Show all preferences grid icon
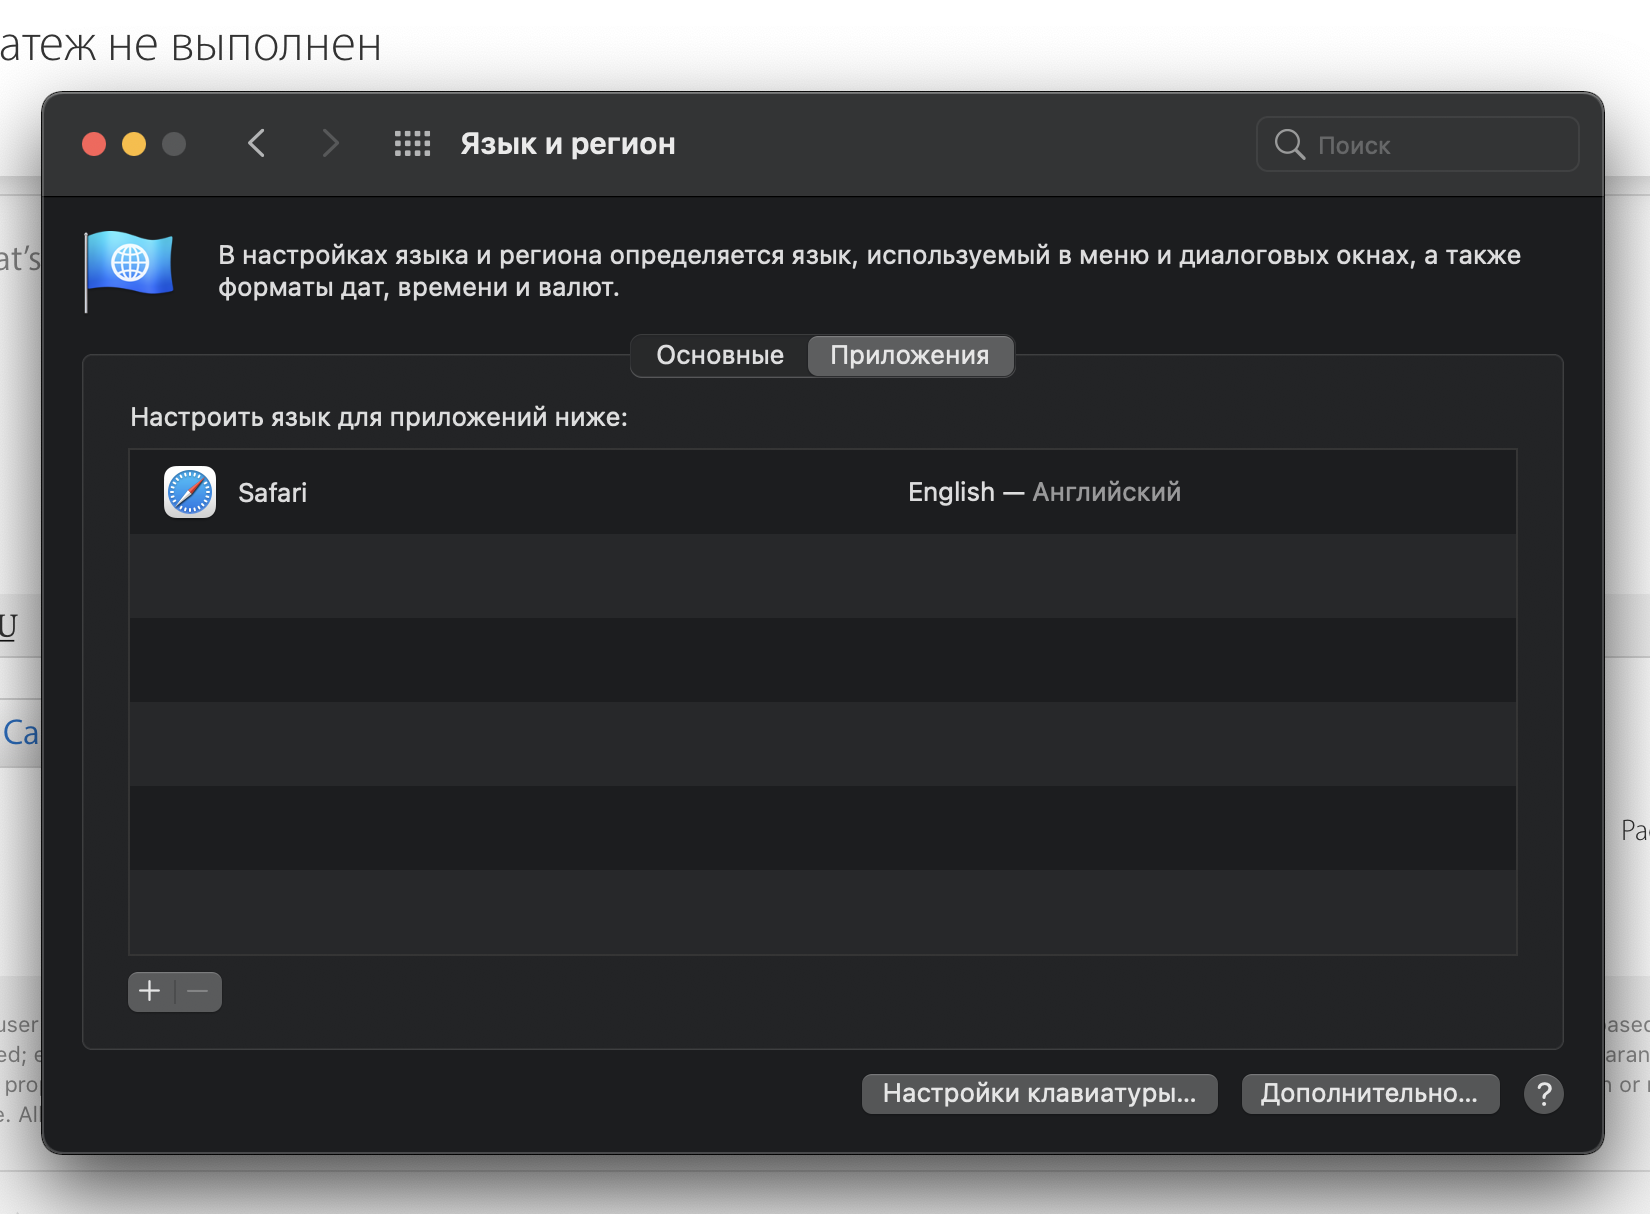This screenshot has height=1214, width=1650. point(412,144)
